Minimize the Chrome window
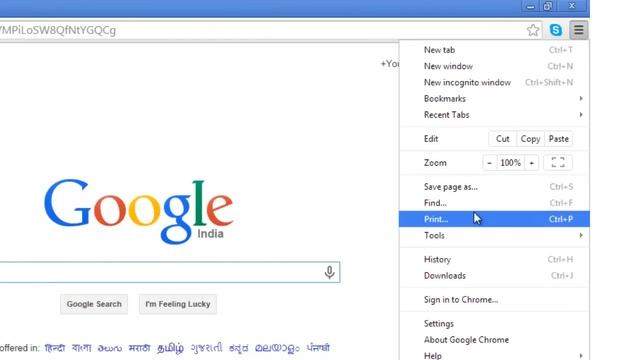Viewport: 640px width, 360px height. click(530, 6)
